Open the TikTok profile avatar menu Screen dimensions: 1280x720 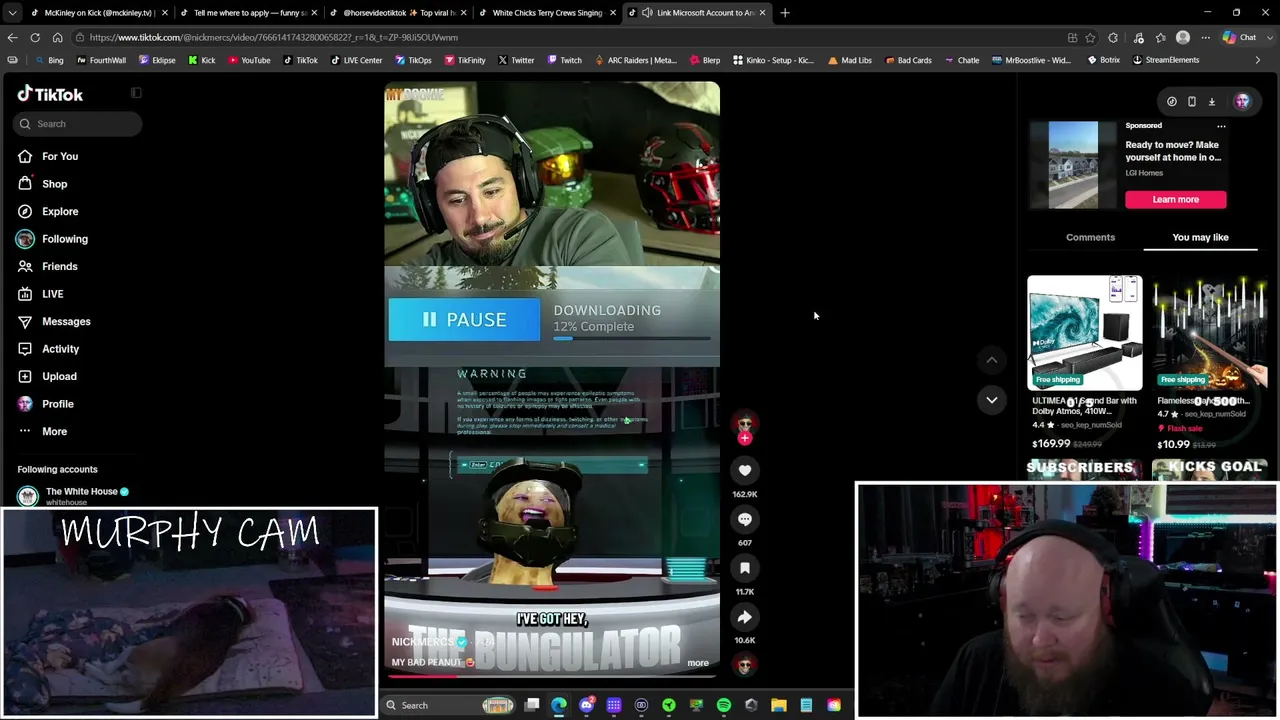(1242, 101)
